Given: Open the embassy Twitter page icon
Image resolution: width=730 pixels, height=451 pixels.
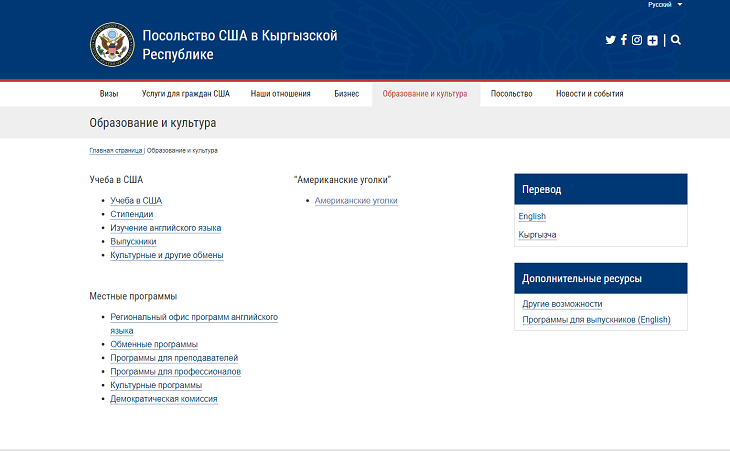Looking at the screenshot, I should tap(611, 40).
